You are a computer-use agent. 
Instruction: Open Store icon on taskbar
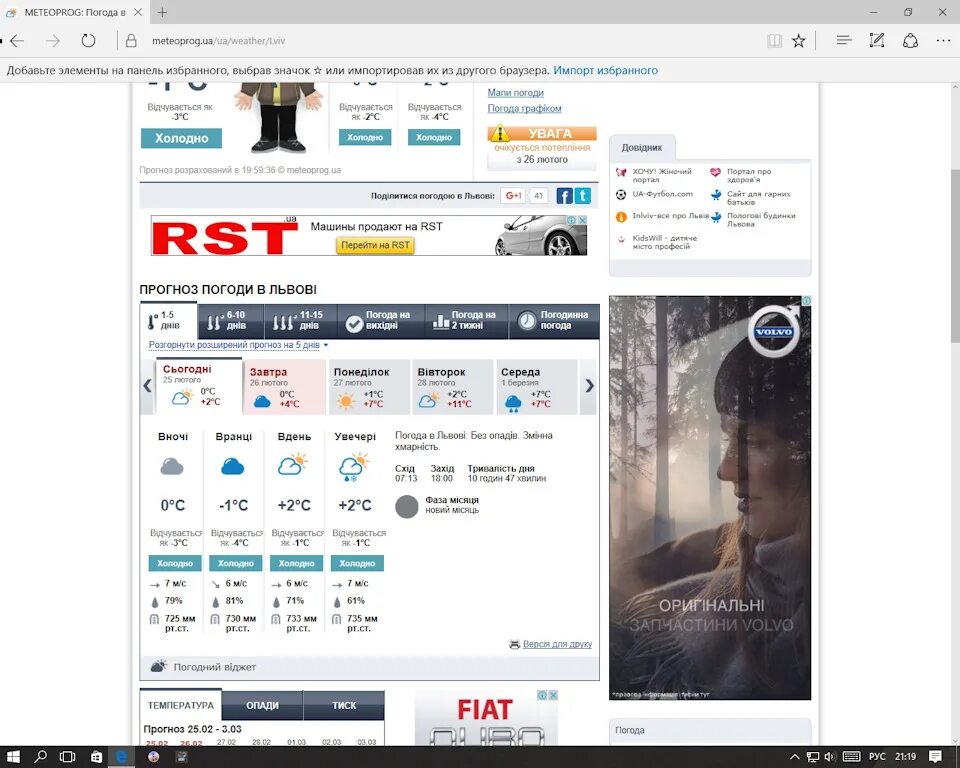tap(96, 757)
